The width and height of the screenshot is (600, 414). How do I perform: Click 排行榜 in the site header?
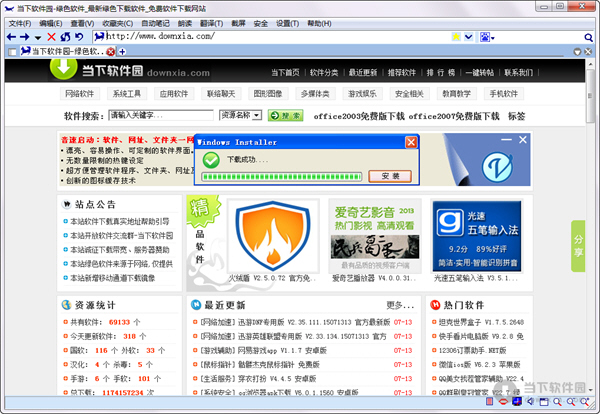pos(441,73)
